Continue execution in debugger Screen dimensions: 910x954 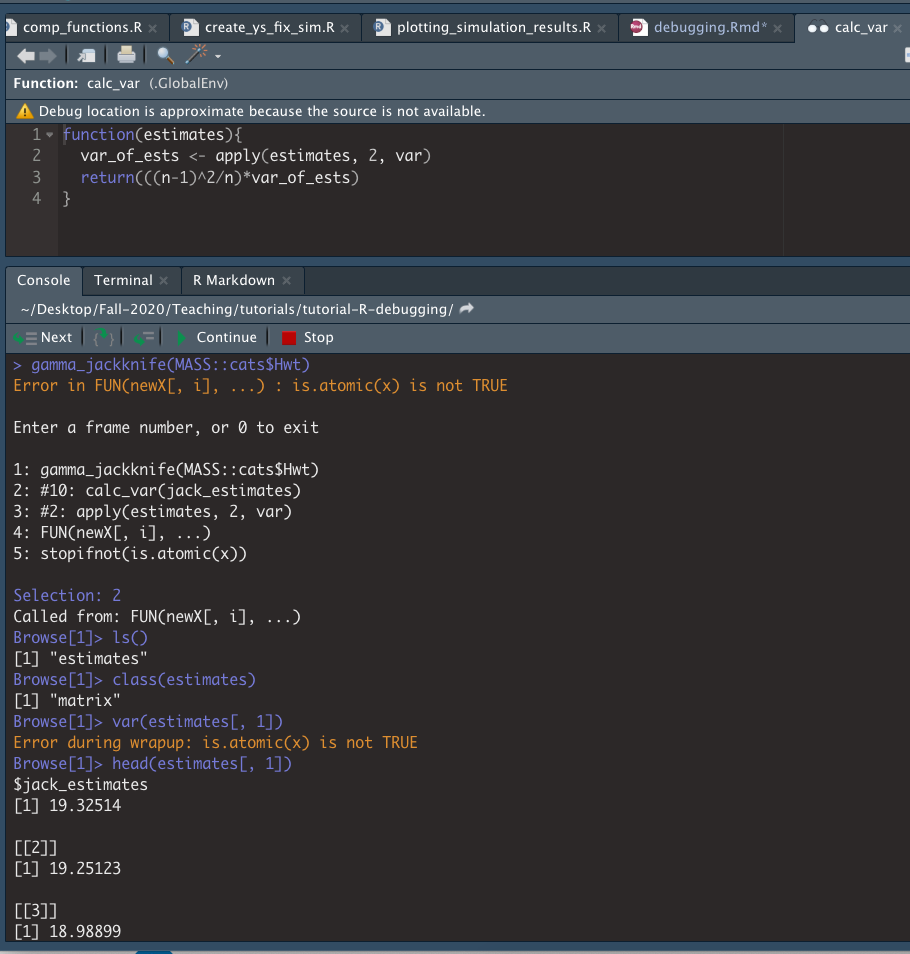coord(217,338)
